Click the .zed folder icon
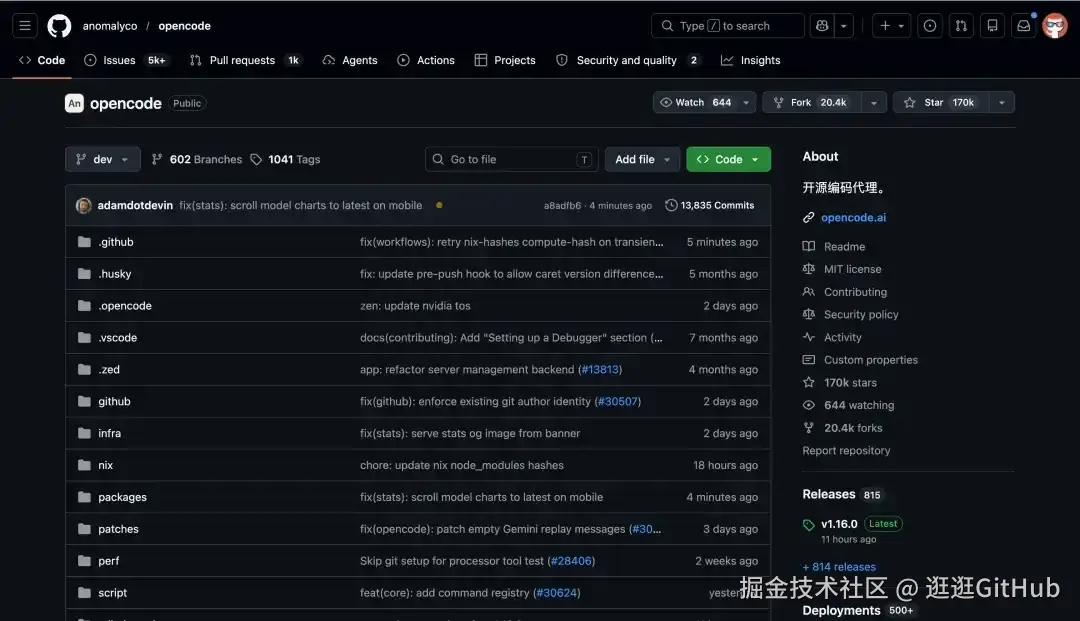The height and width of the screenshot is (621, 1080). (84, 369)
